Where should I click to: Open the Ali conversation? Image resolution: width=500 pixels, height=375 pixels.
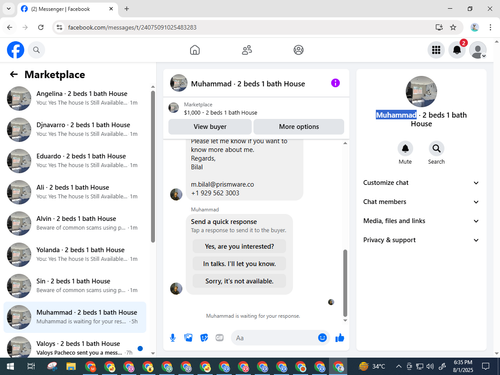click(x=75, y=192)
